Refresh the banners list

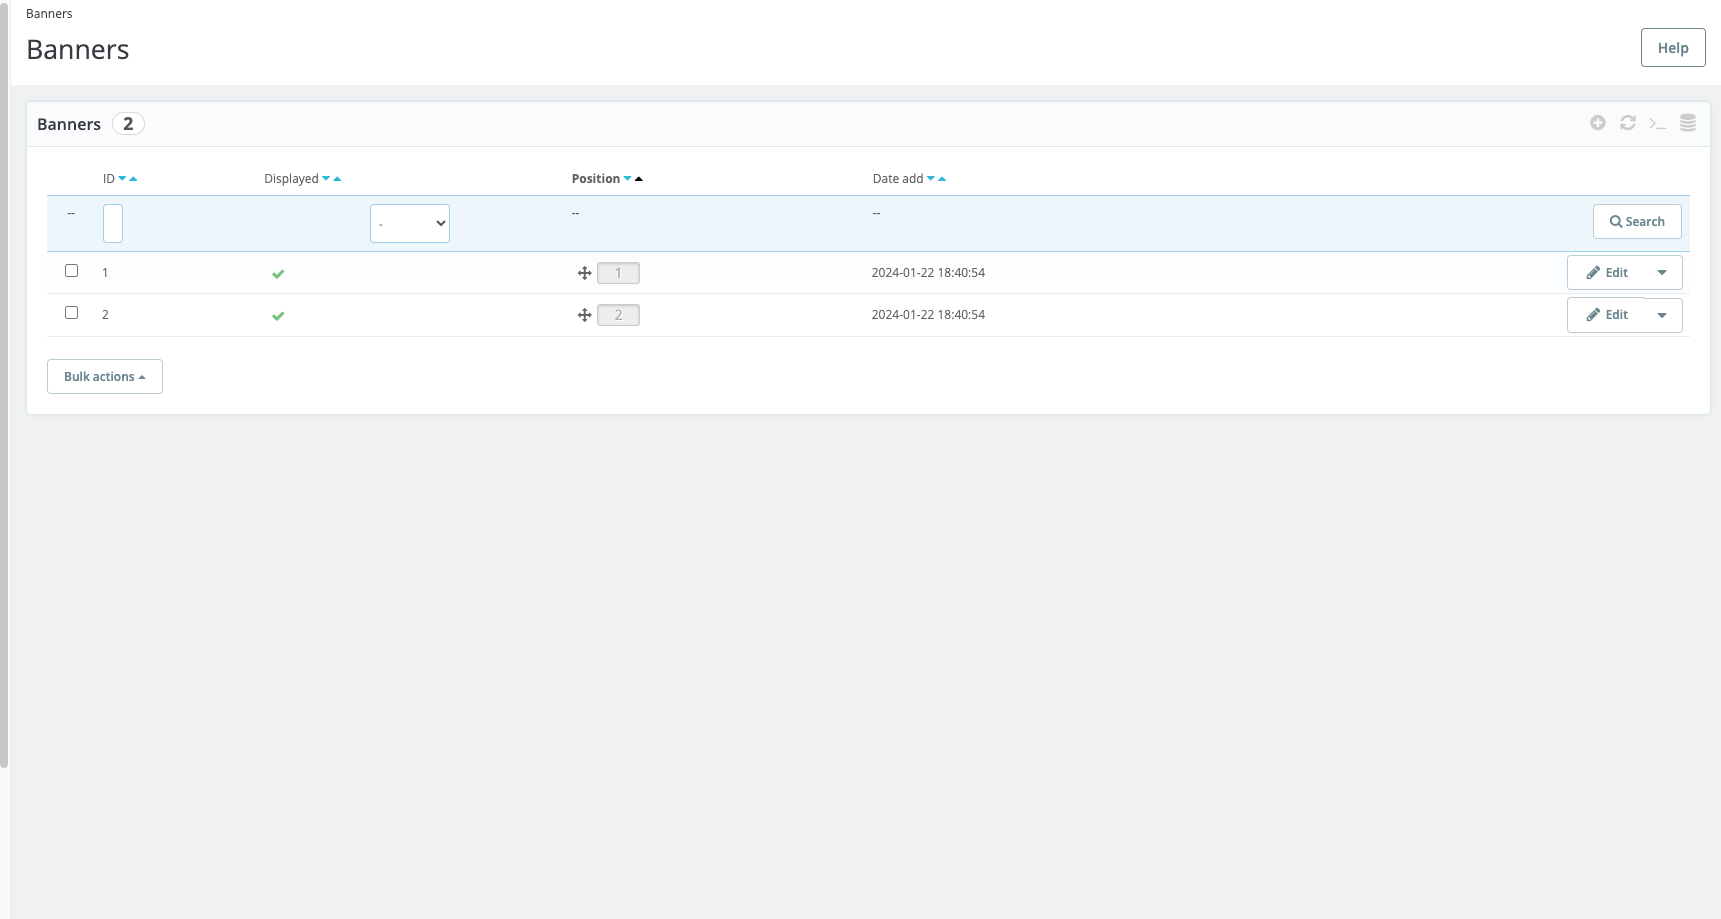click(1628, 123)
